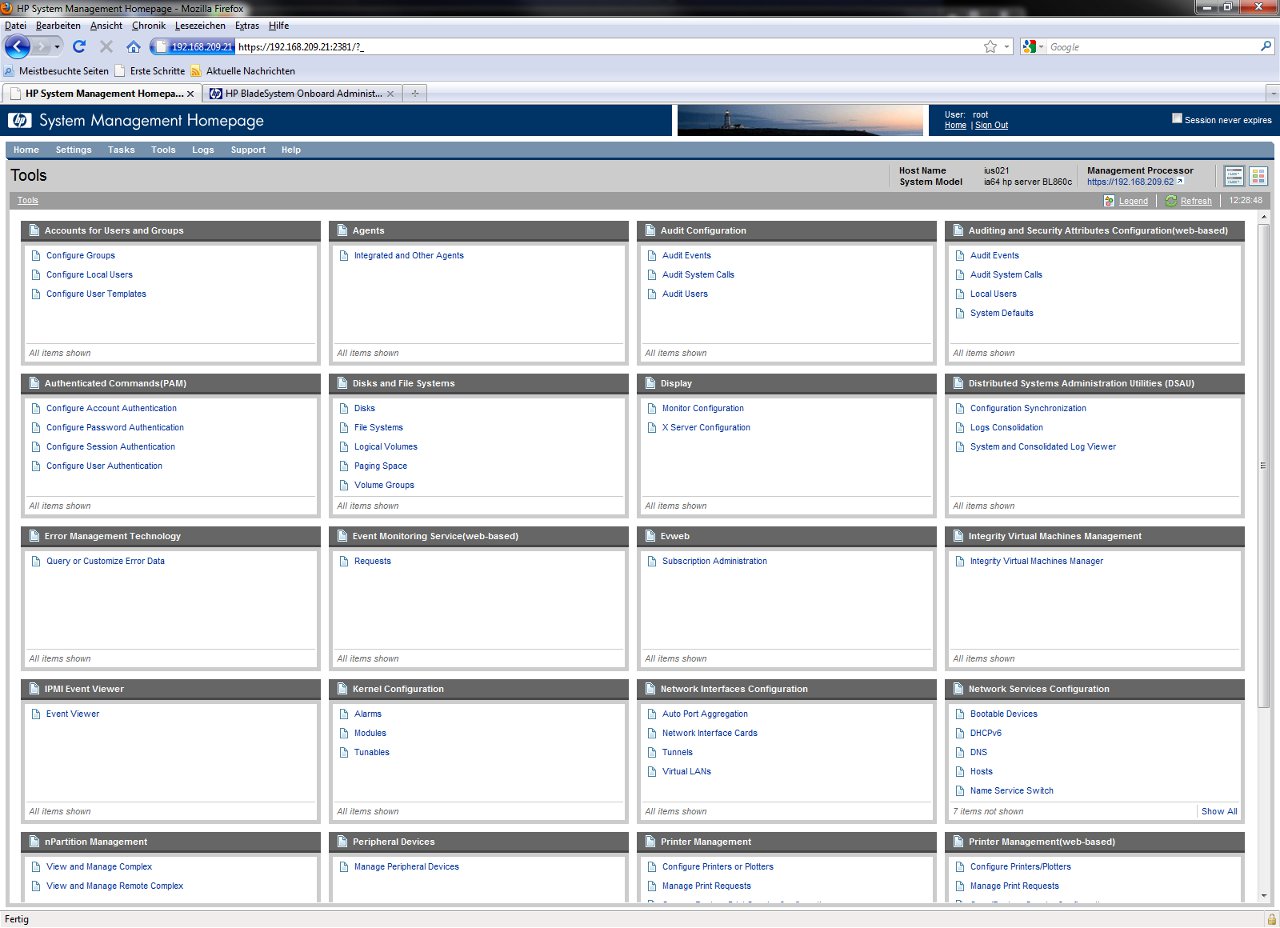
Task: Open Firefox home page via house icon
Action: (133, 46)
